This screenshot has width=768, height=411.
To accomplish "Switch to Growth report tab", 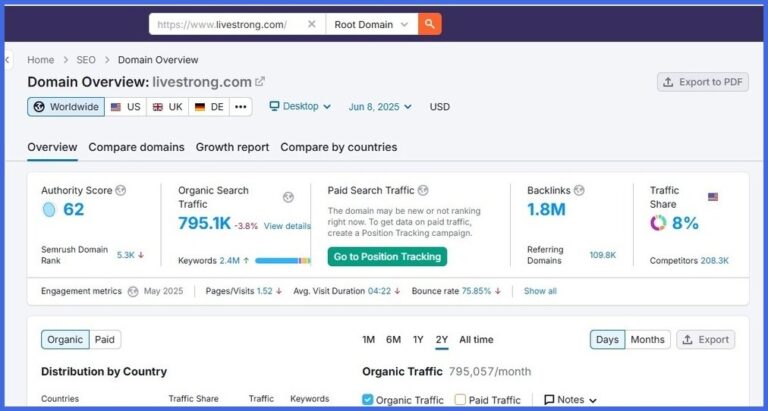I will click(x=232, y=147).
